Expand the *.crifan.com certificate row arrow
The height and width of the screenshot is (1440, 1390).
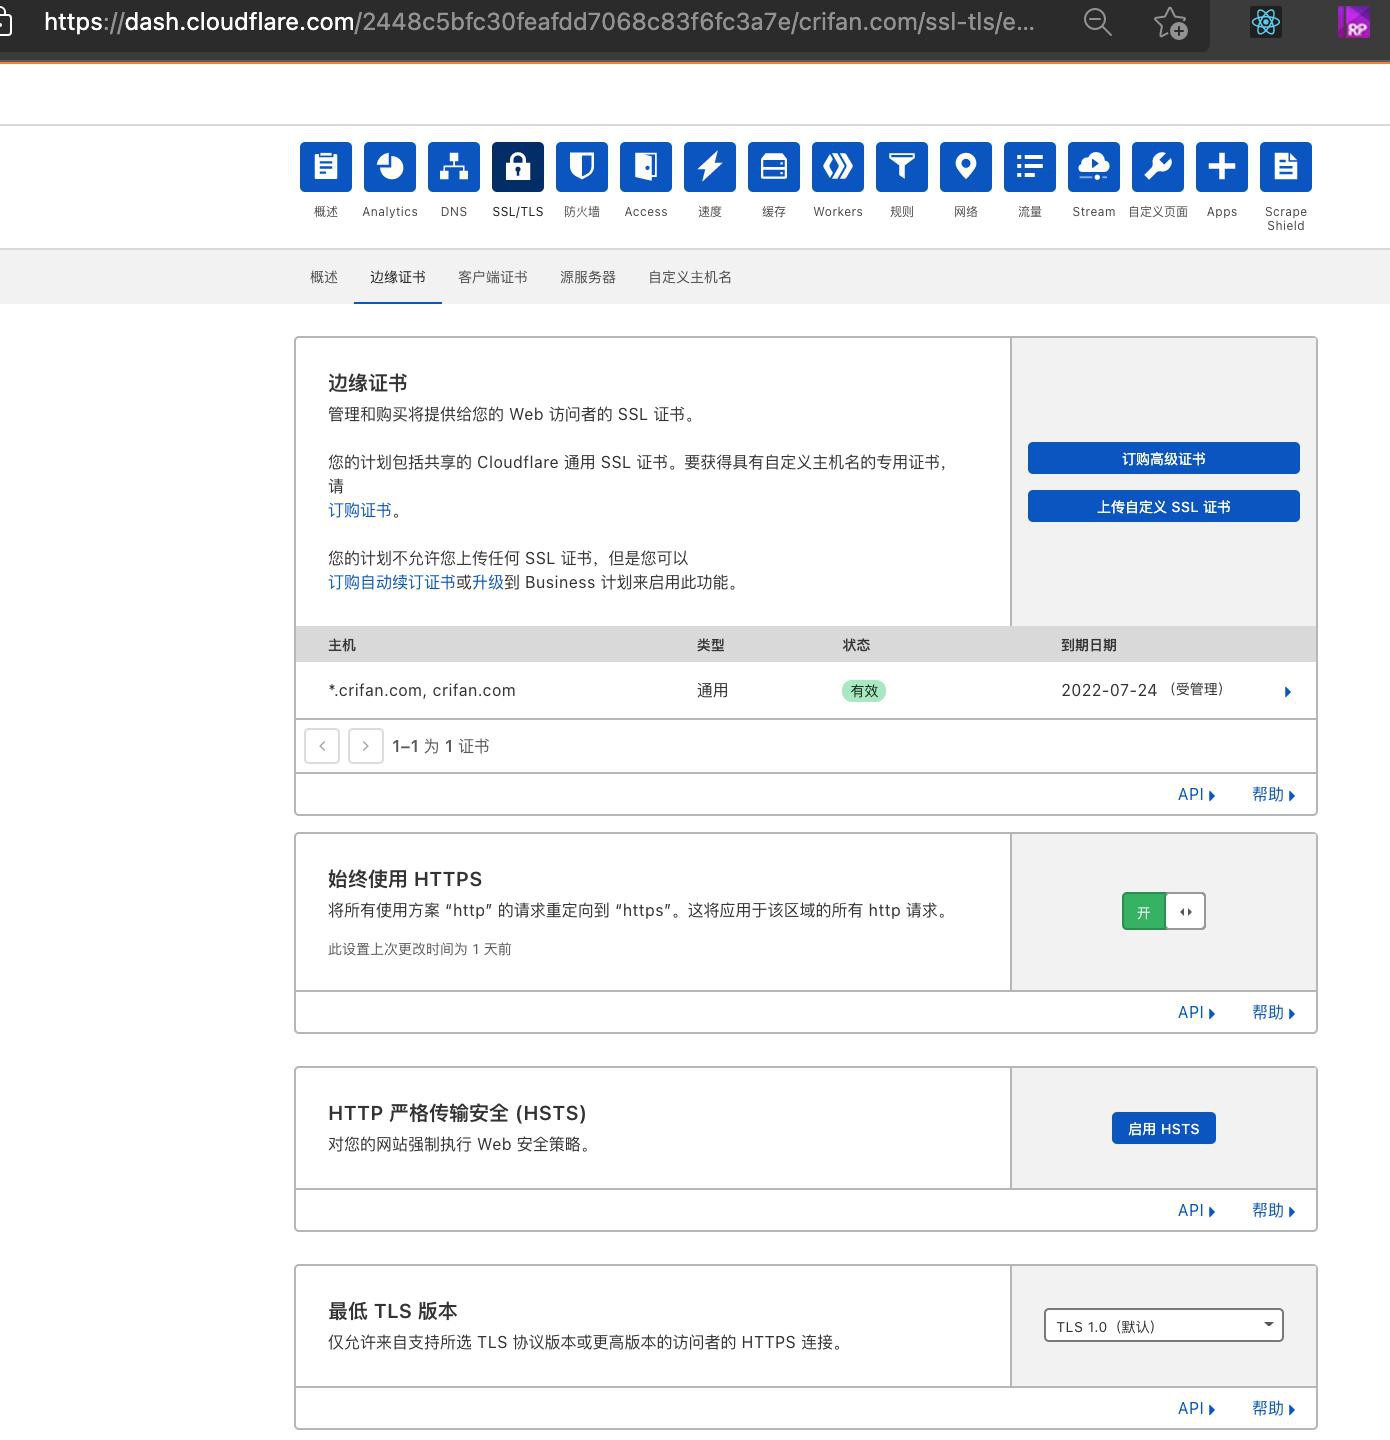point(1288,691)
